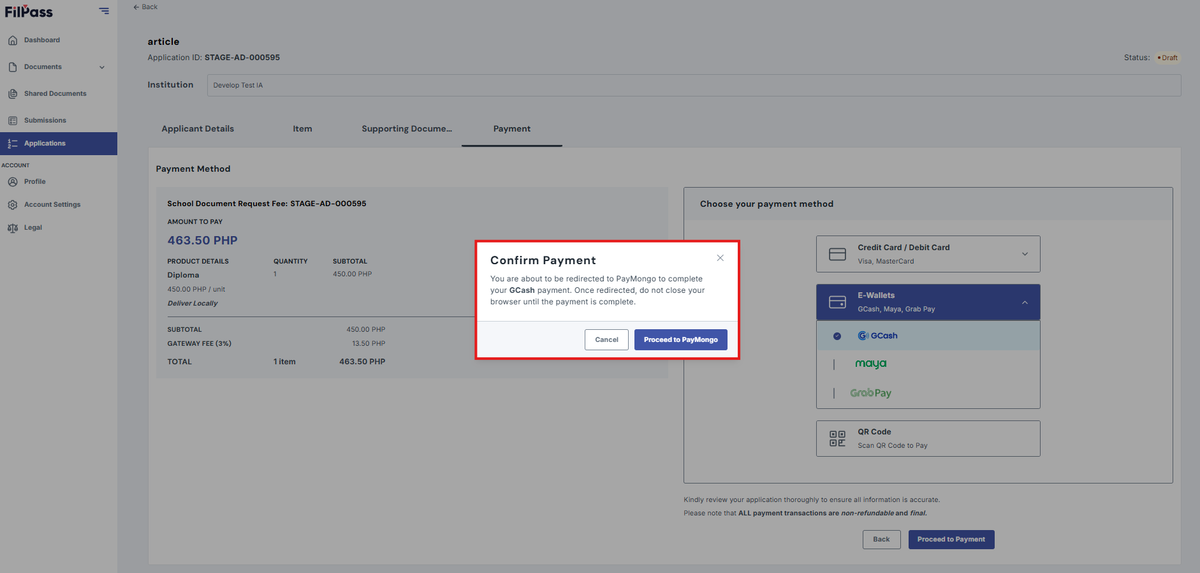Click the FilPass logo
This screenshot has width=1200, height=573.
click(x=28, y=11)
